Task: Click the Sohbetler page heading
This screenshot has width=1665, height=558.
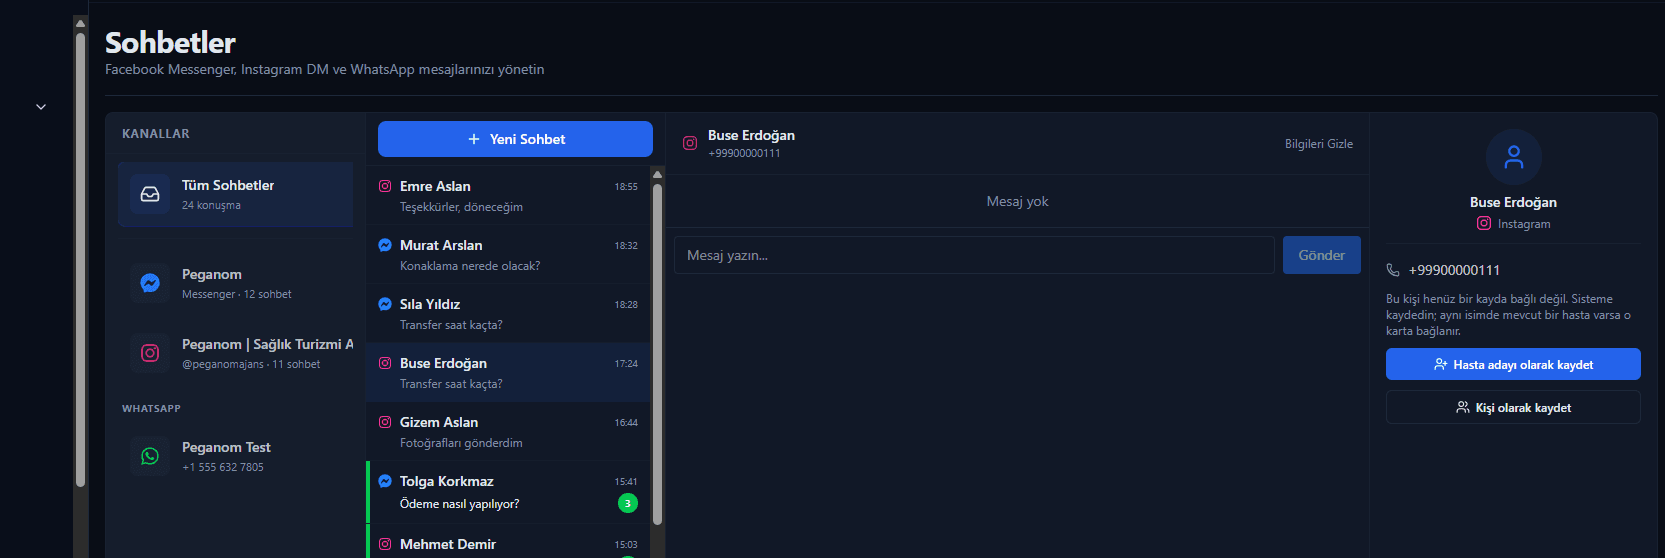Action: pyautogui.click(x=170, y=42)
